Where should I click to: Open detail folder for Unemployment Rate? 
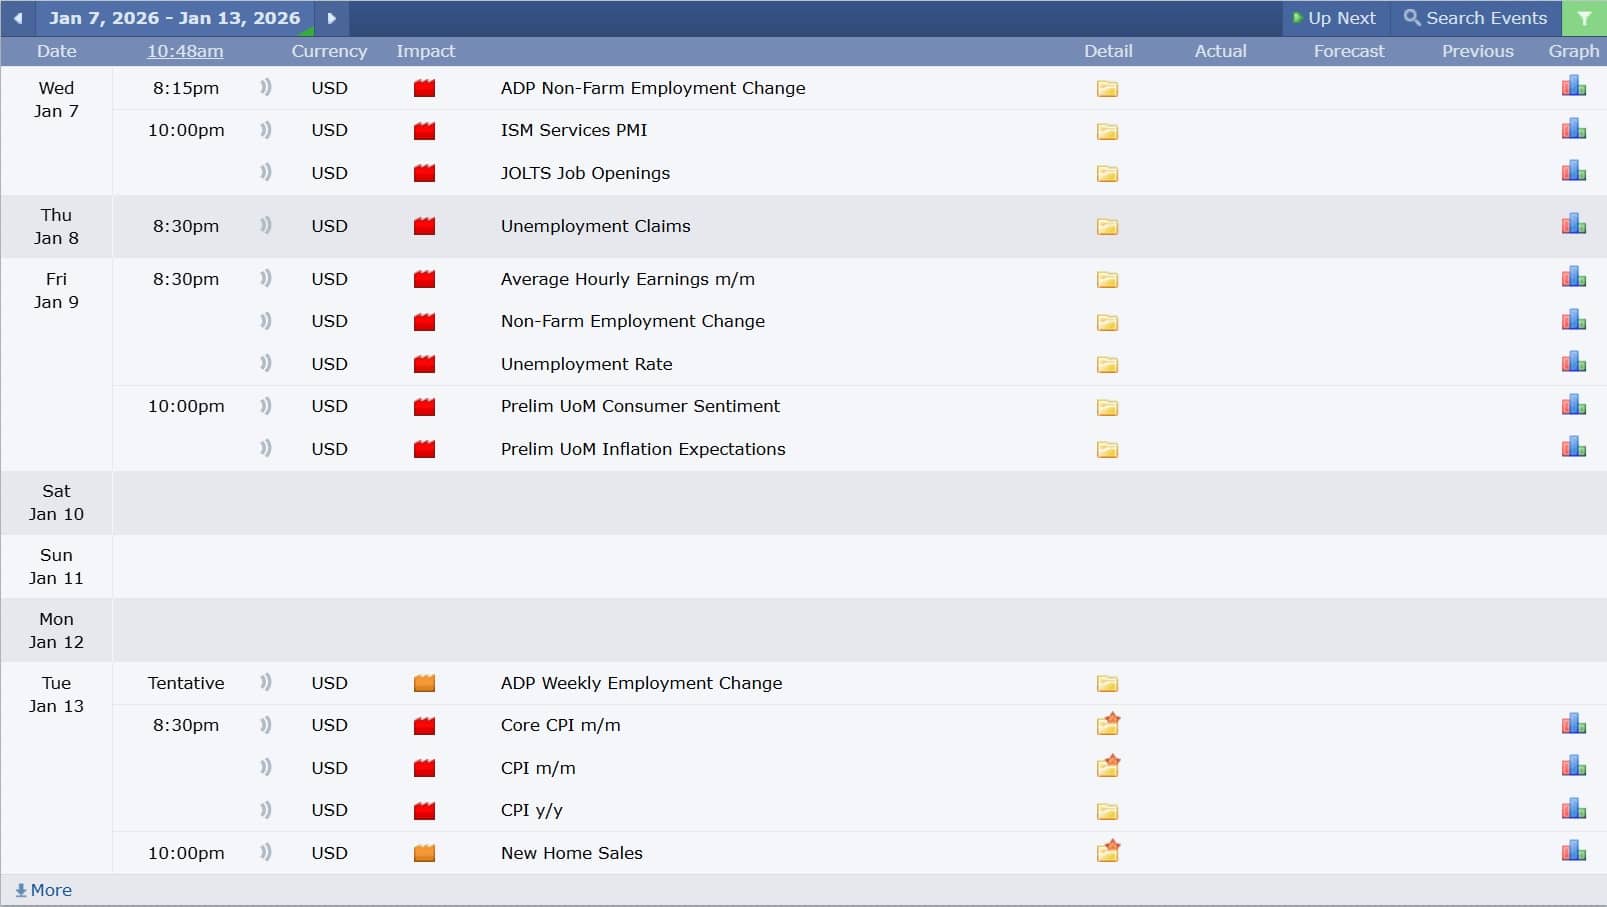click(1107, 365)
